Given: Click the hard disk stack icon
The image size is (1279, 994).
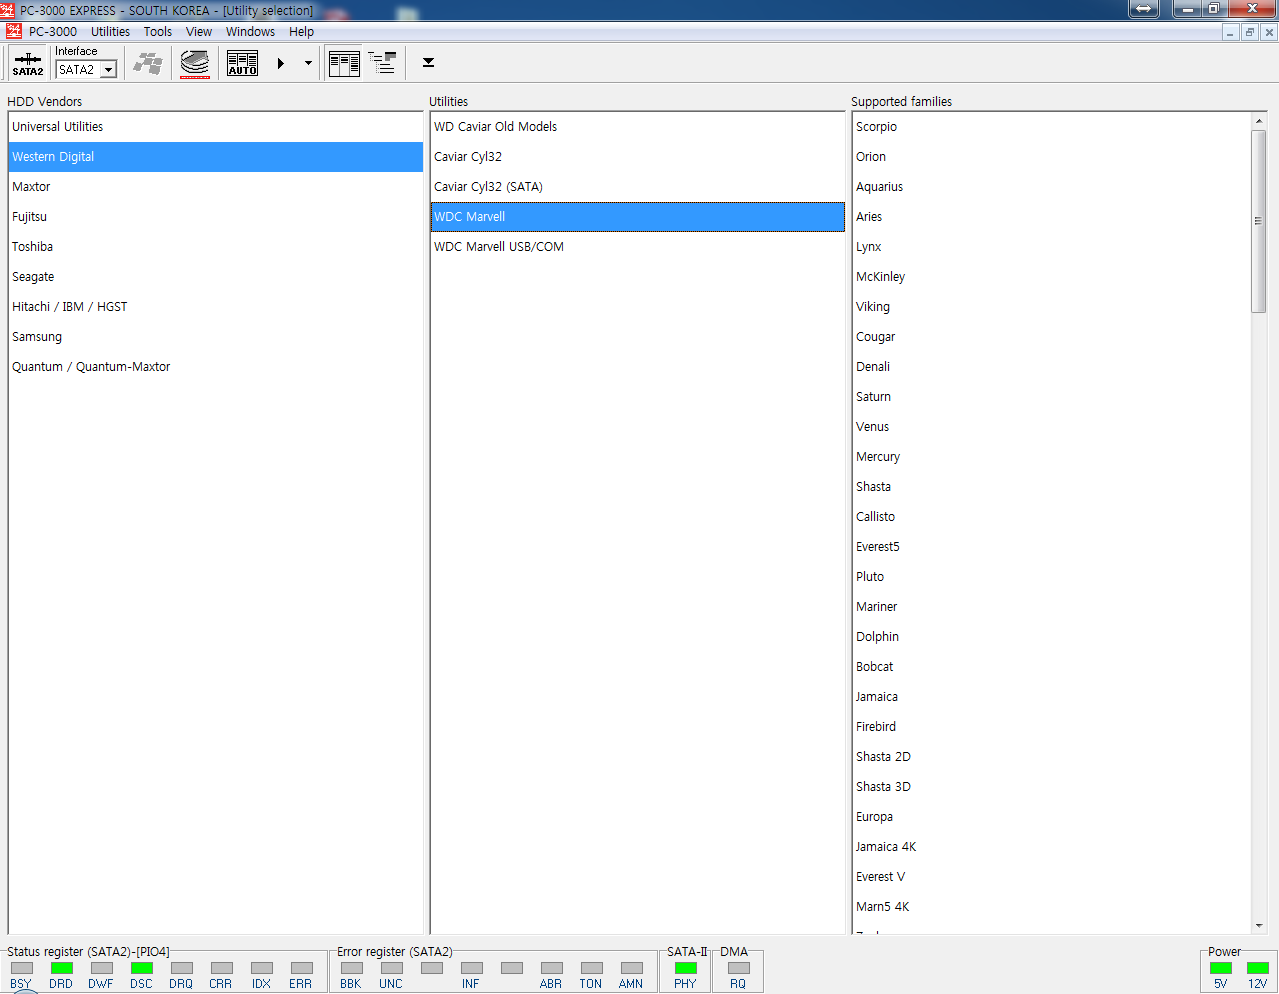Looking at the screenshot, I should point(195,63).
